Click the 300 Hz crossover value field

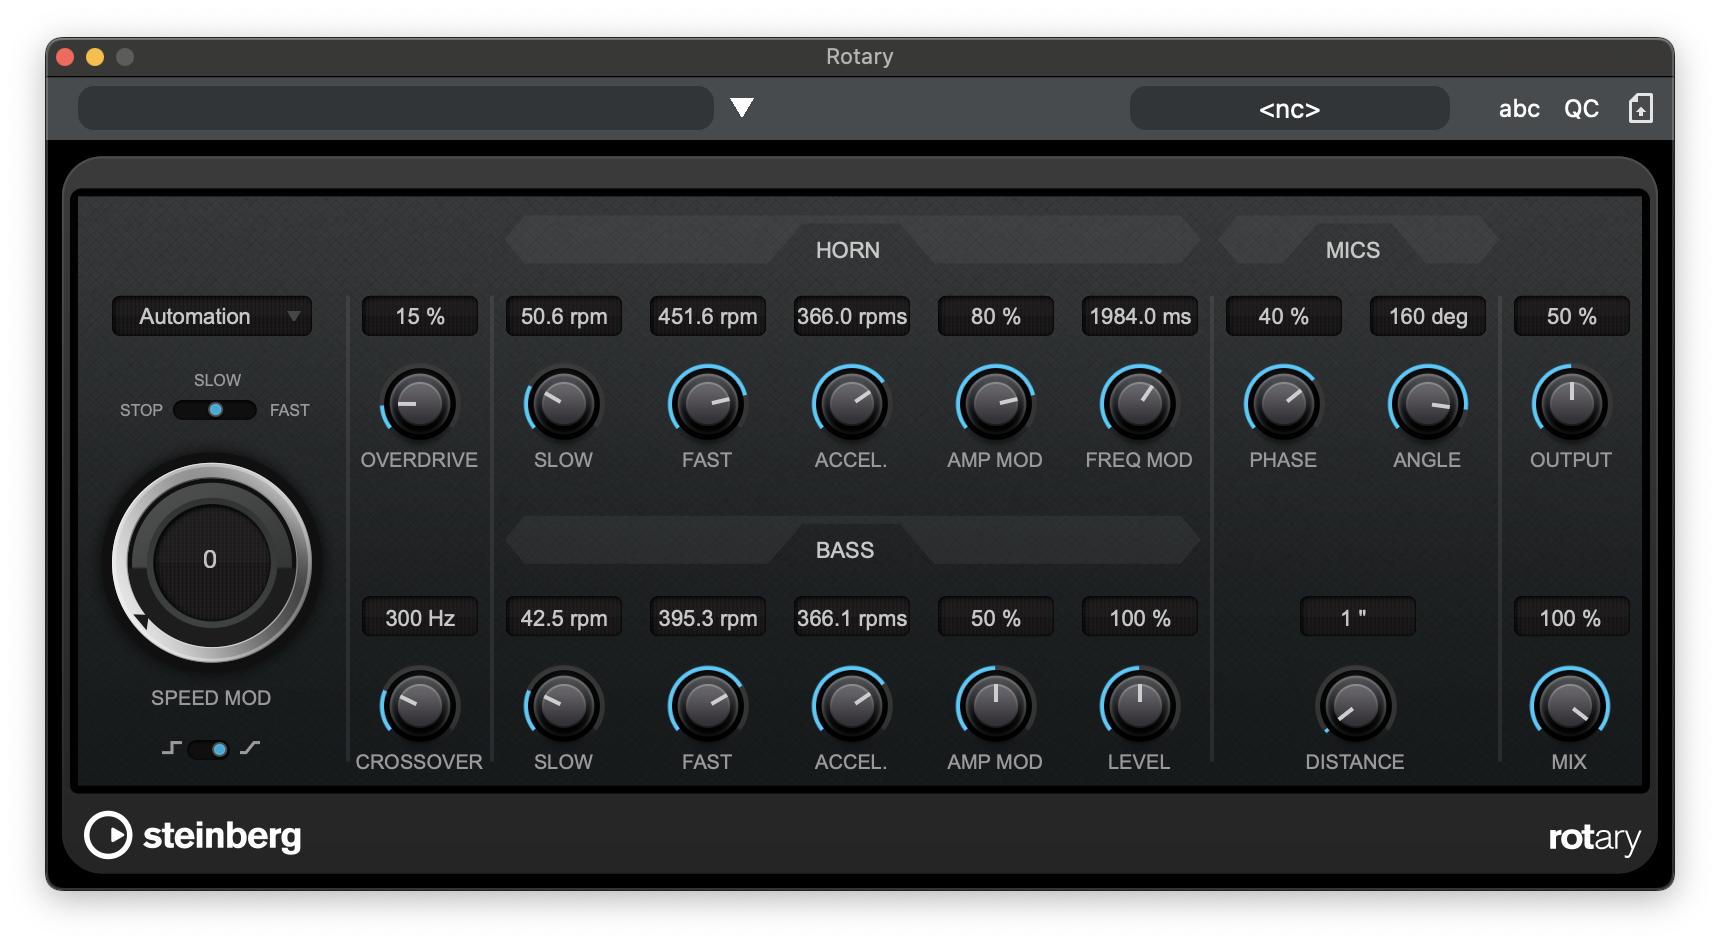(419, 618)
